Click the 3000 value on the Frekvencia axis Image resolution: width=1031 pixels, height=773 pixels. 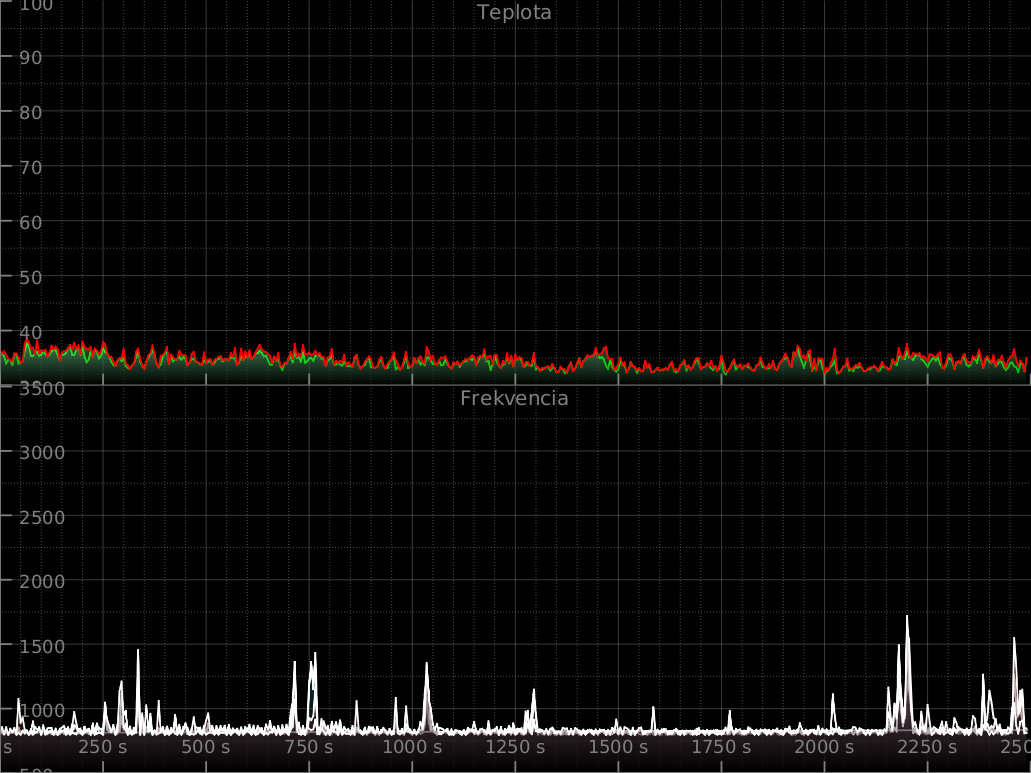click(x=42, y=453)
